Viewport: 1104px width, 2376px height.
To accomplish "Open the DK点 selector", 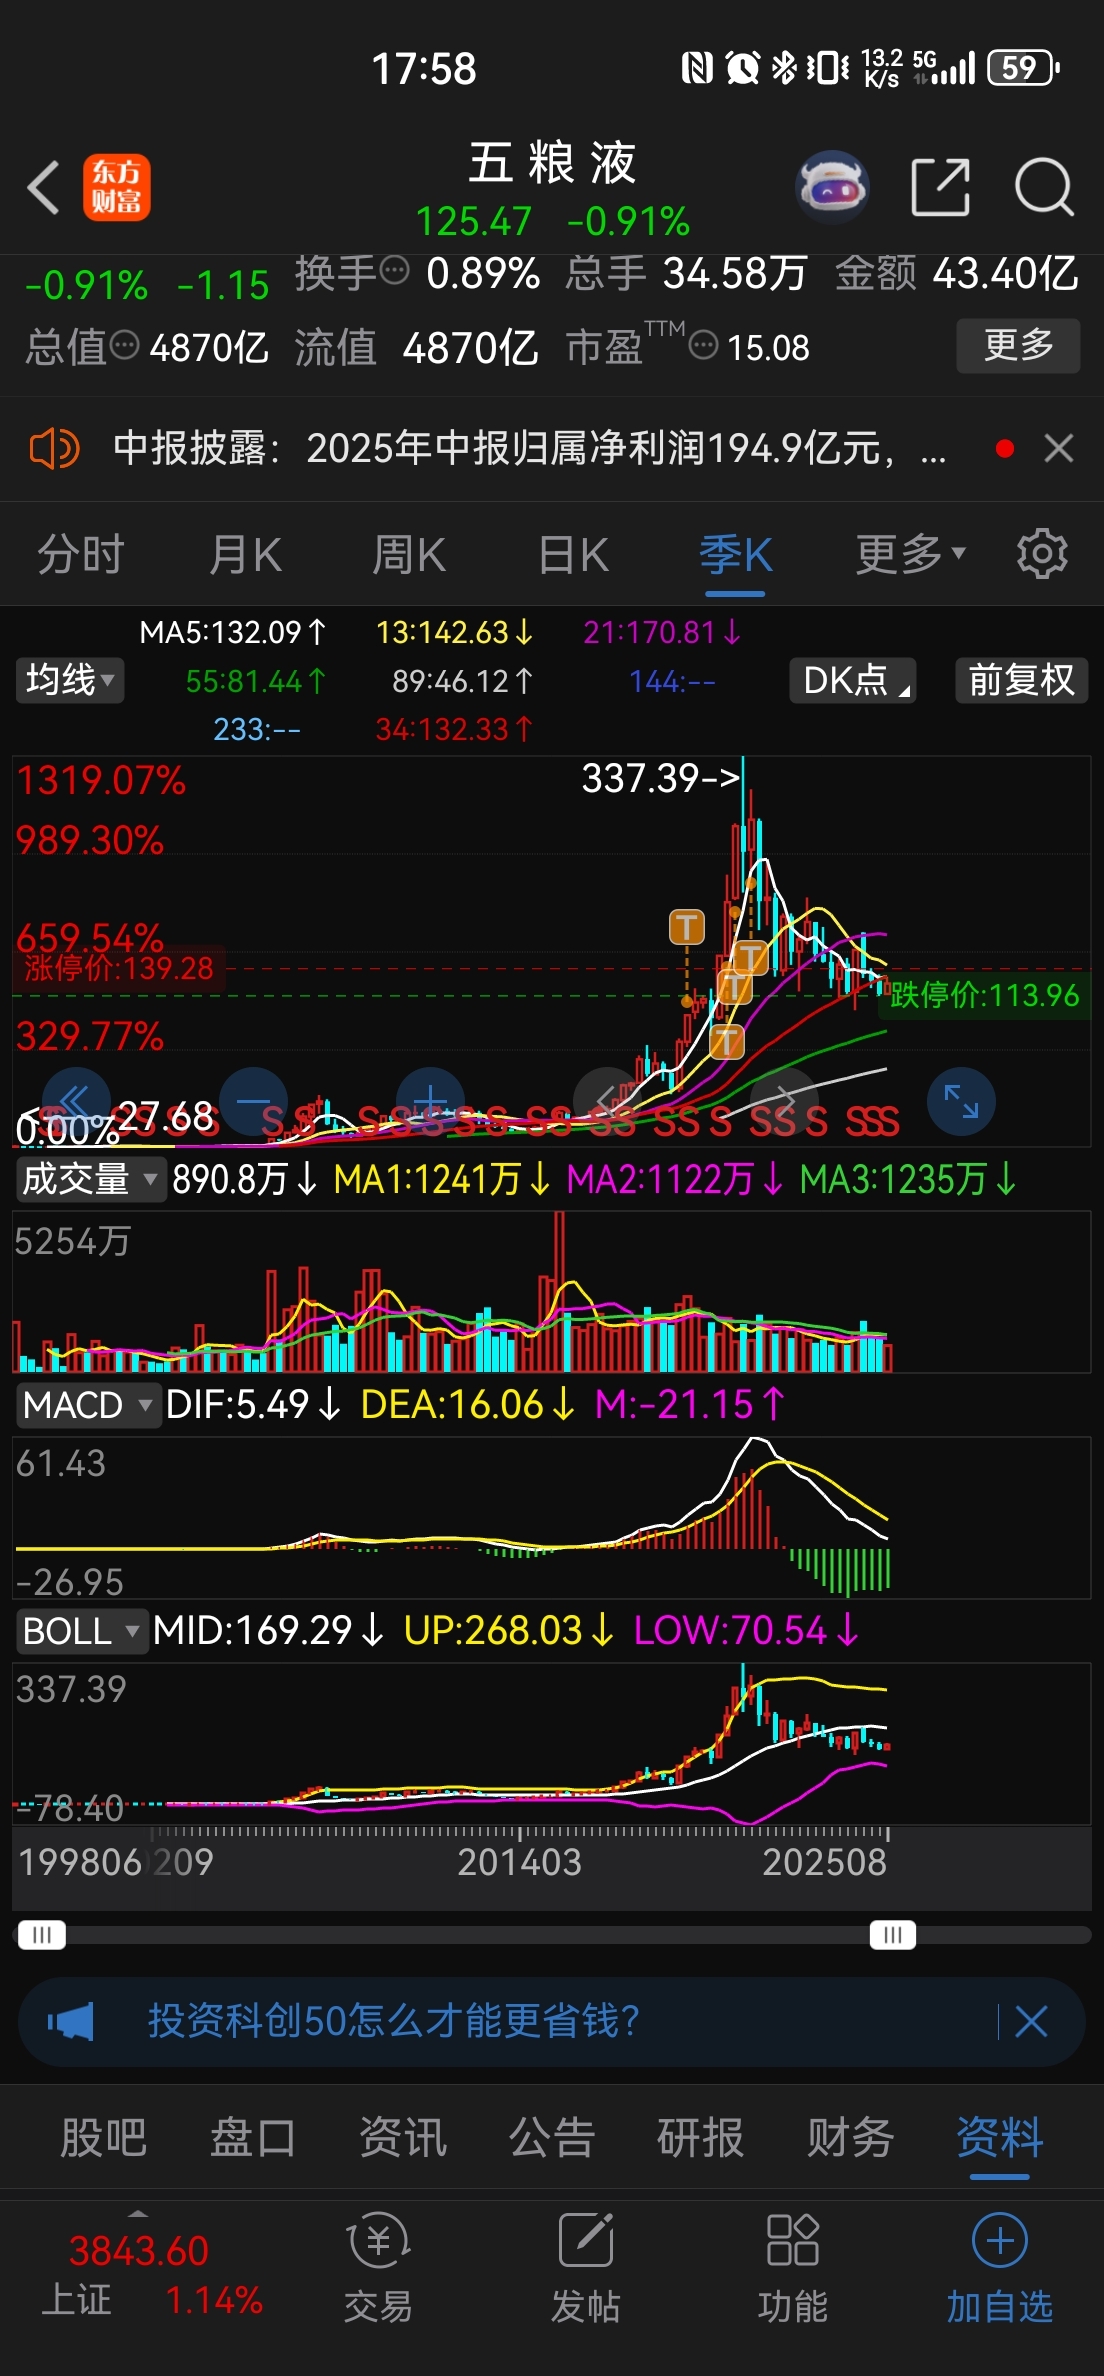I will pos(853,680).
